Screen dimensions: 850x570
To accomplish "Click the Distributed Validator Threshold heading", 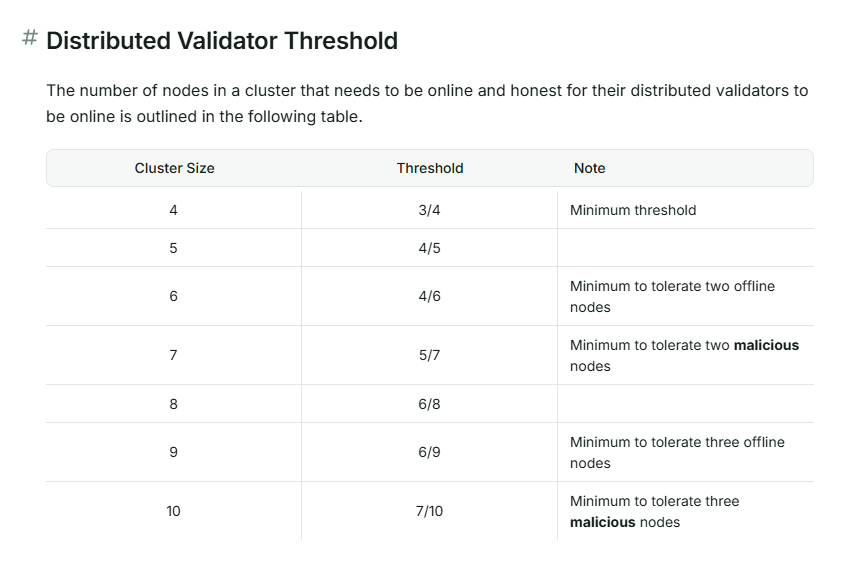I will click(x=222, y=41).
